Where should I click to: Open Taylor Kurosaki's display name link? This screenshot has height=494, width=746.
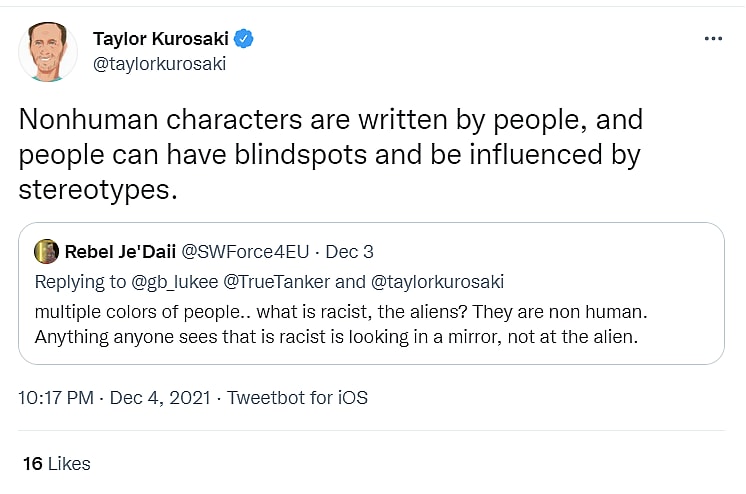click(x=161, y=39)
